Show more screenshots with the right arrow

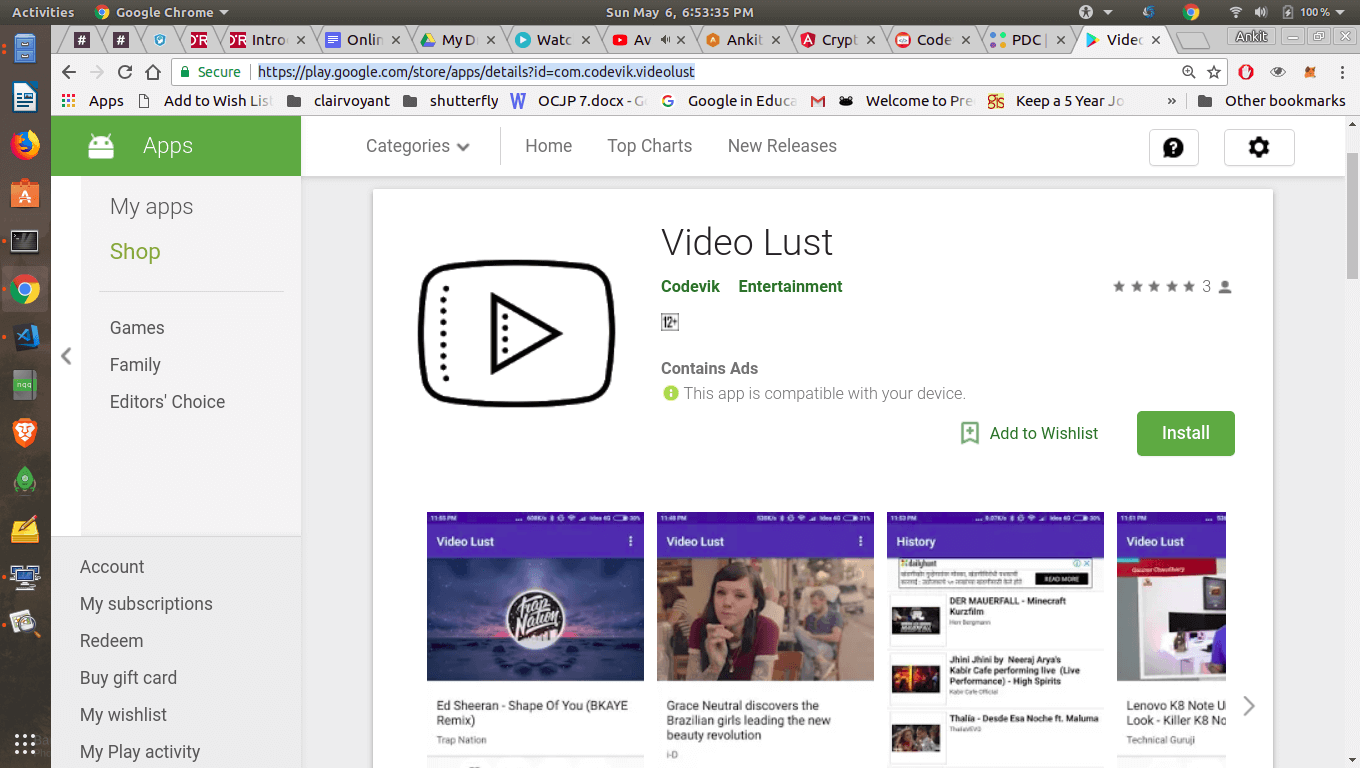pos(1248,705)
